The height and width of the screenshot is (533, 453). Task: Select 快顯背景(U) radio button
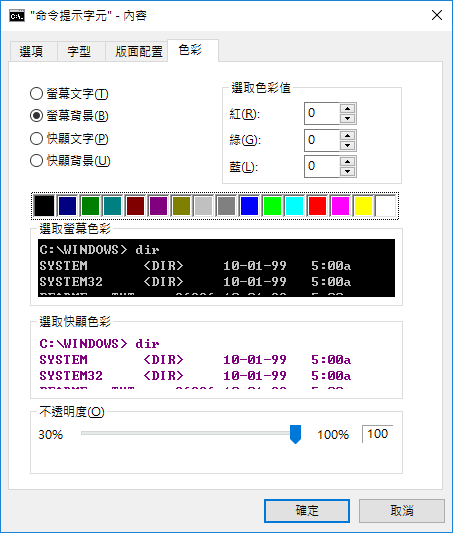[70, 161]
